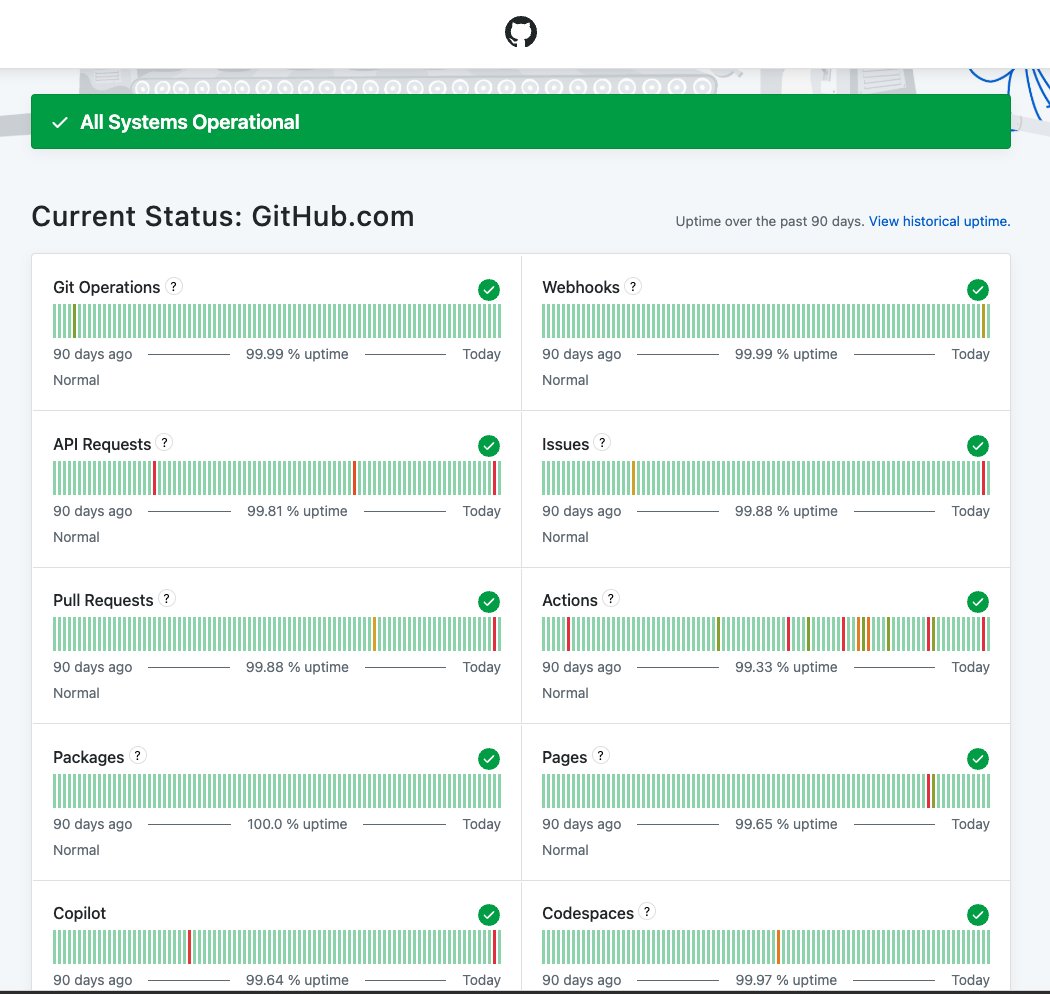The image size is (1050, 994).
Task: Select Packages uptime bar chart
Action: (277, 791)
